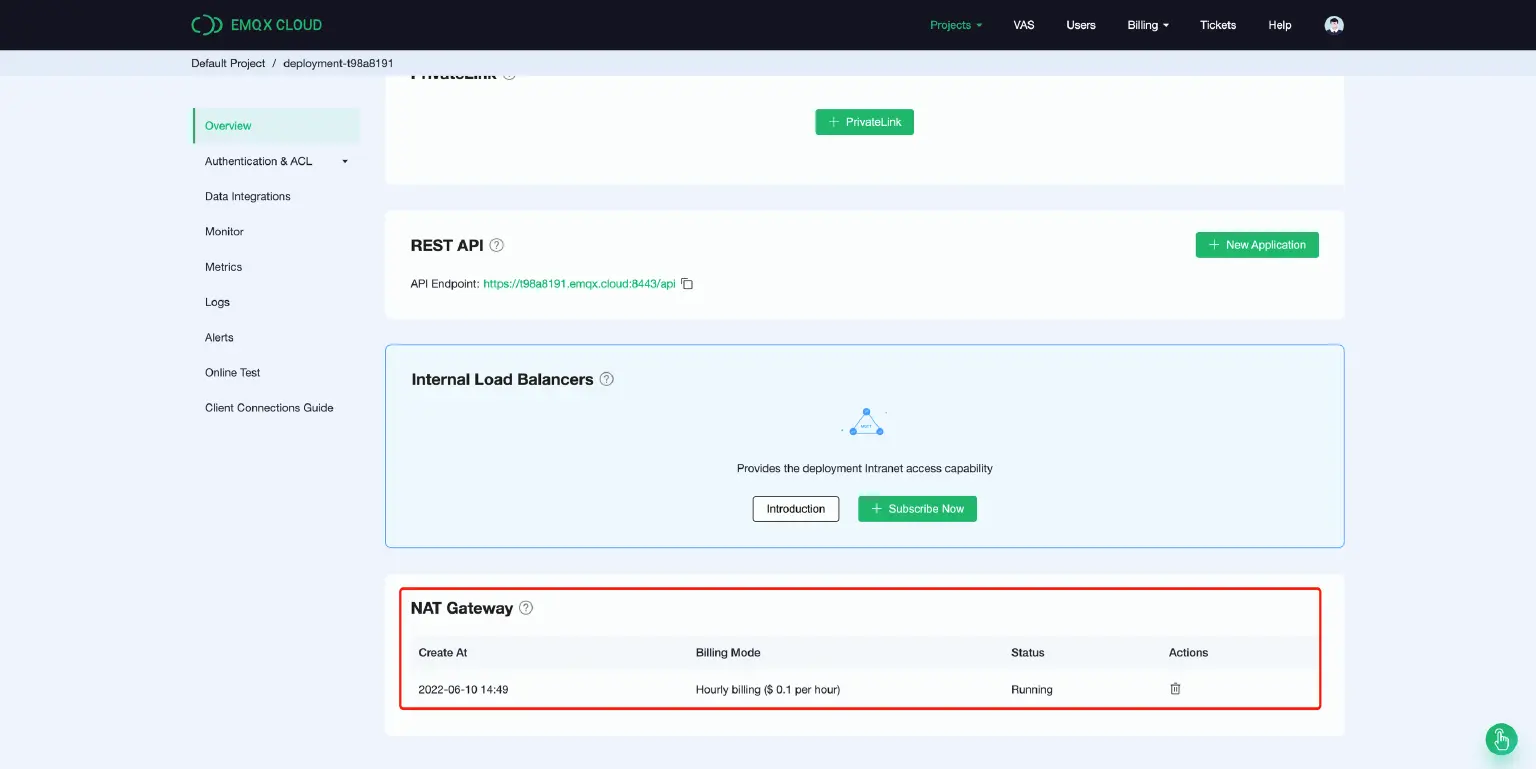Subscribe Now for Internal Load Balancers
Viewport: 1536px width, 769px height.
917,509
